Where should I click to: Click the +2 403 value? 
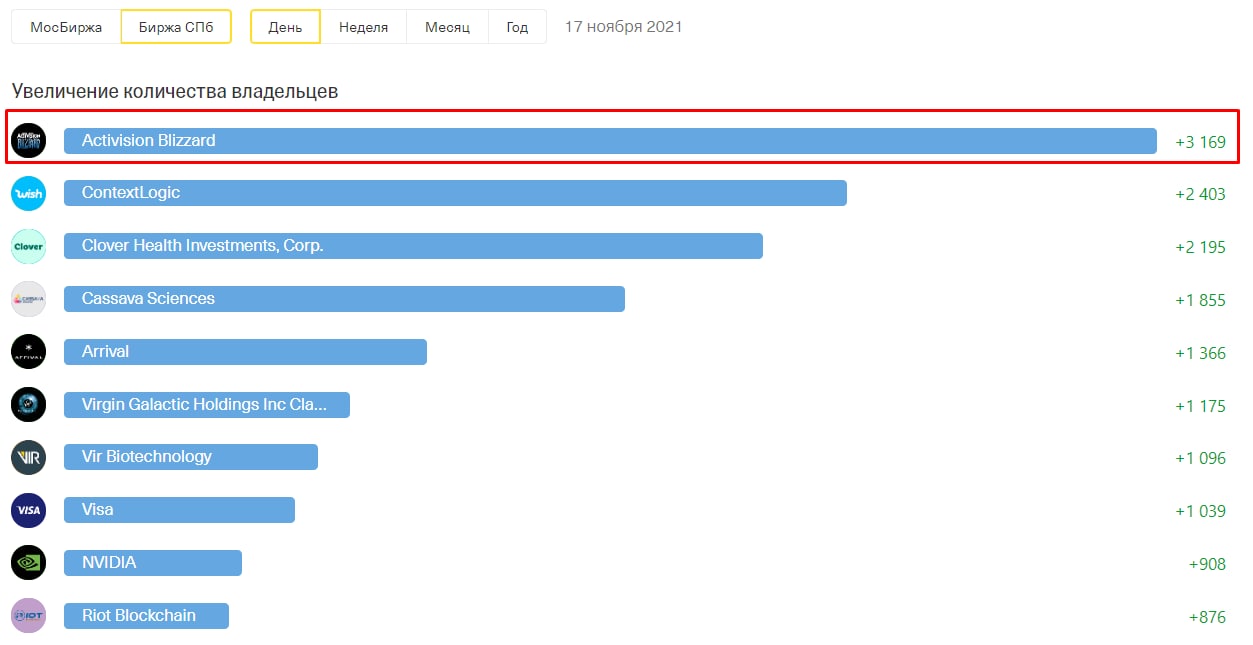(1200, 194)
